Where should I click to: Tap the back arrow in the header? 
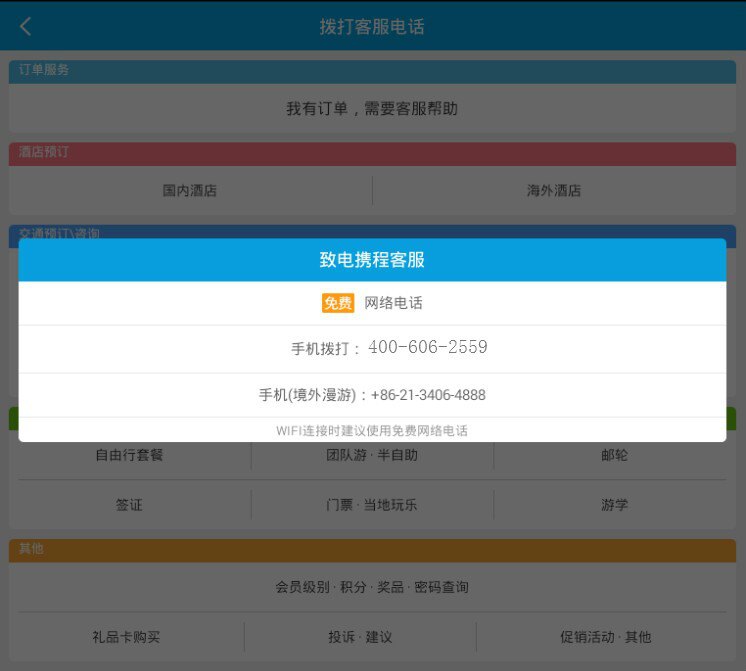[x=26, y=27]
